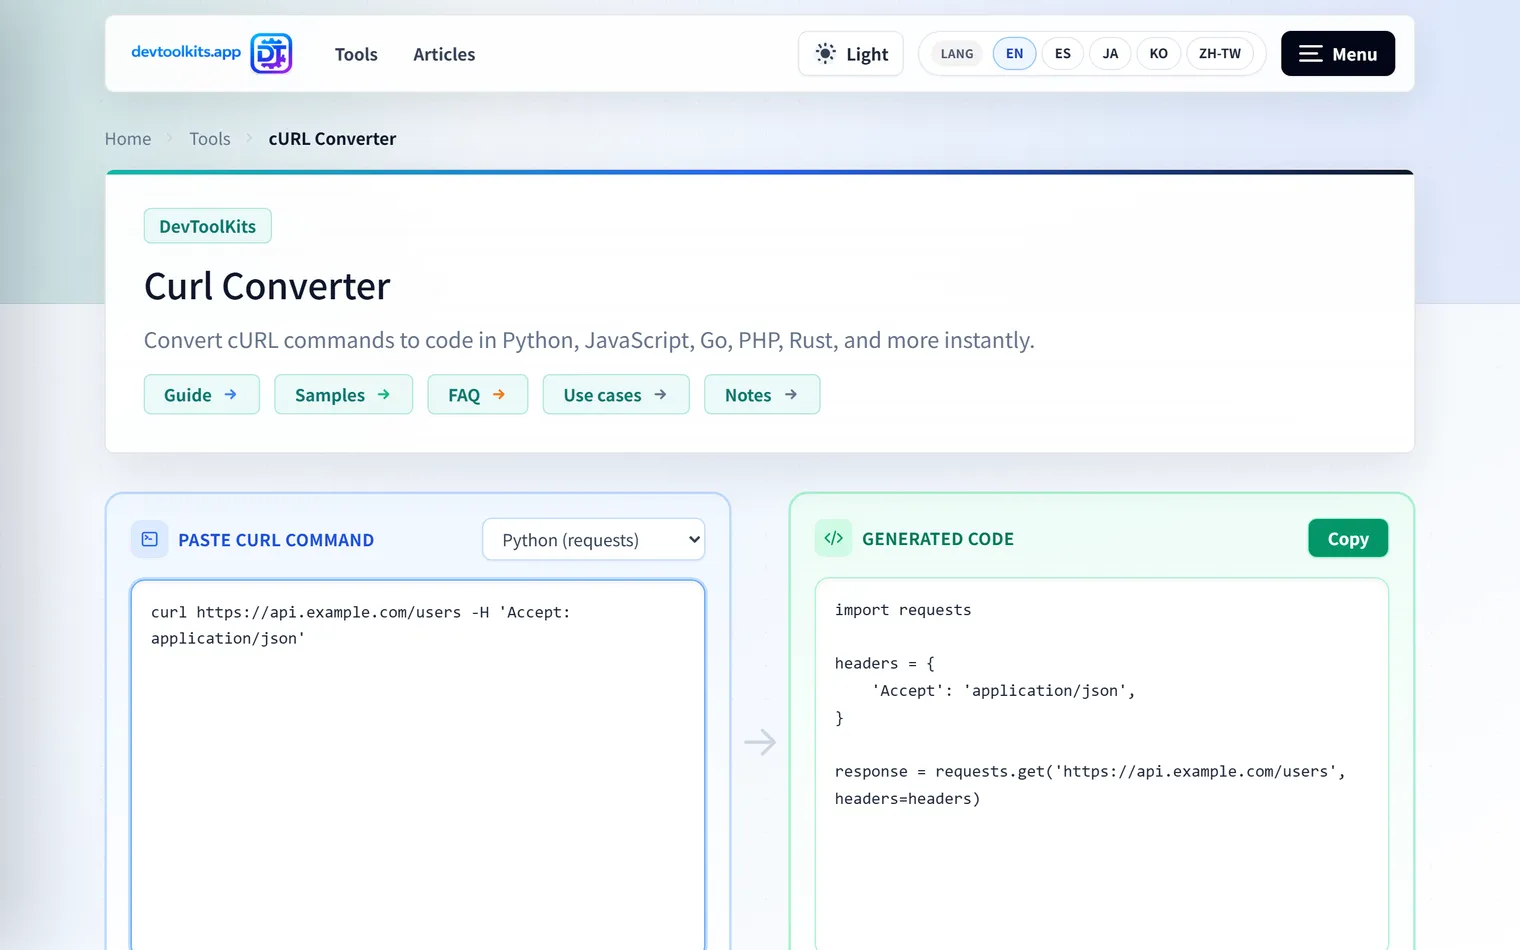Click the cURL Converter breadcrumb text
The image size is (1520, 950).
[x=332, y=139]
